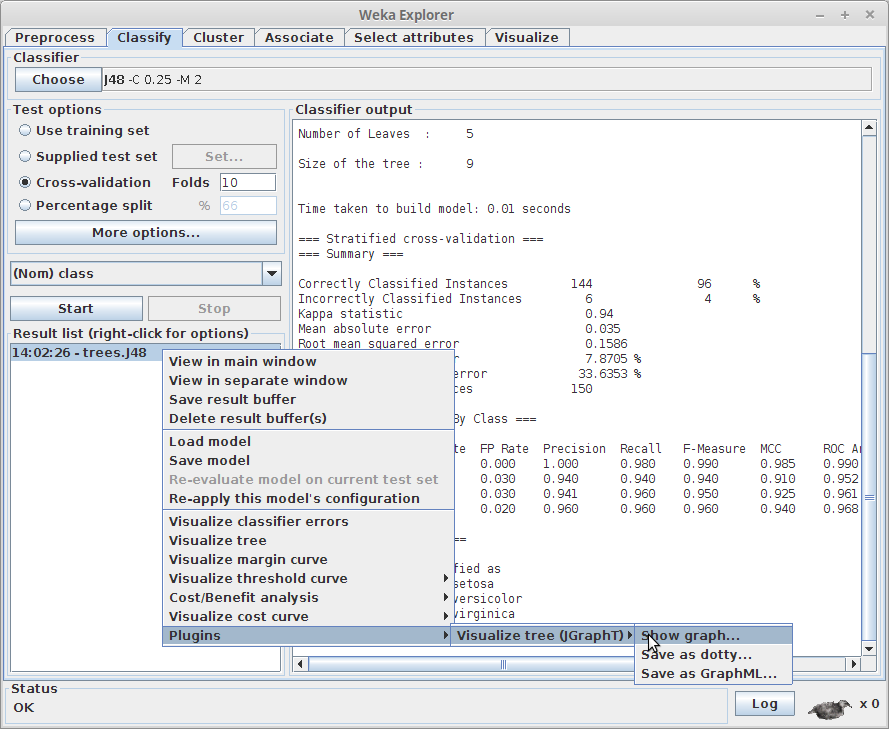Click the vertical scrollbar thumb
The width and height of the screenshot is (889, 729).
coord(869,497)
